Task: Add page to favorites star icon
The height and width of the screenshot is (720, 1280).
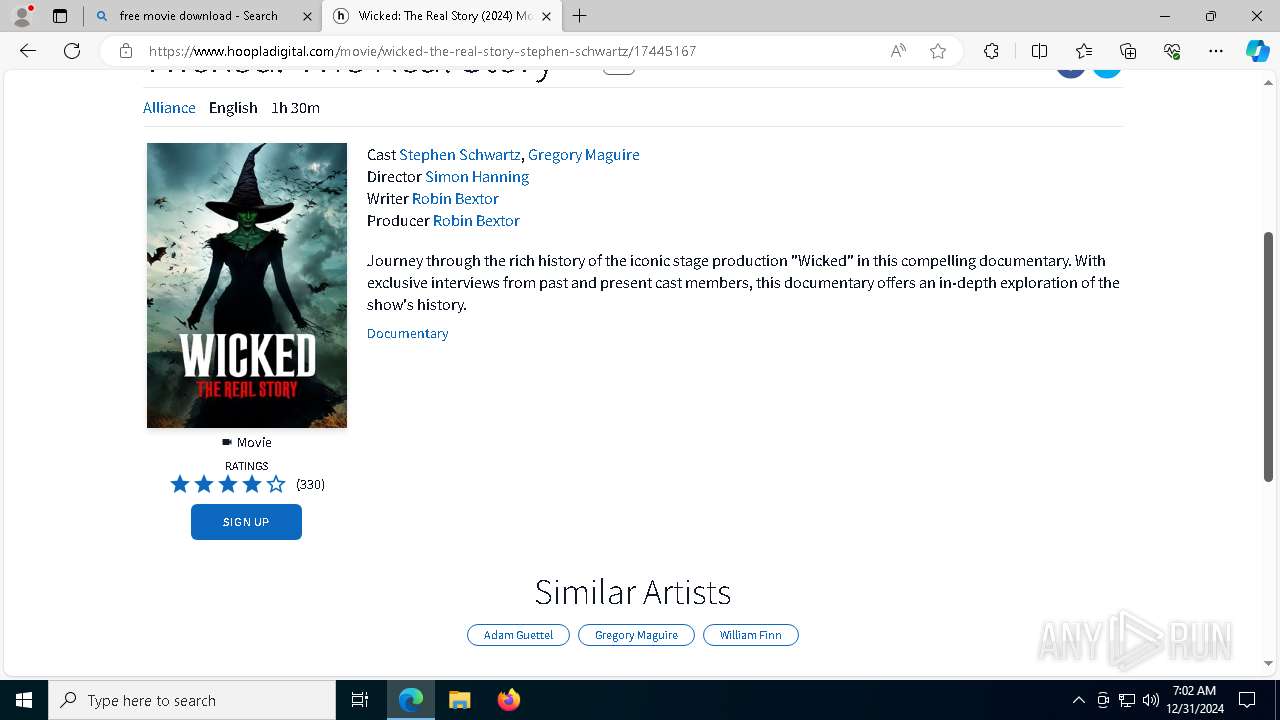Action: click(x=938, y=51)
